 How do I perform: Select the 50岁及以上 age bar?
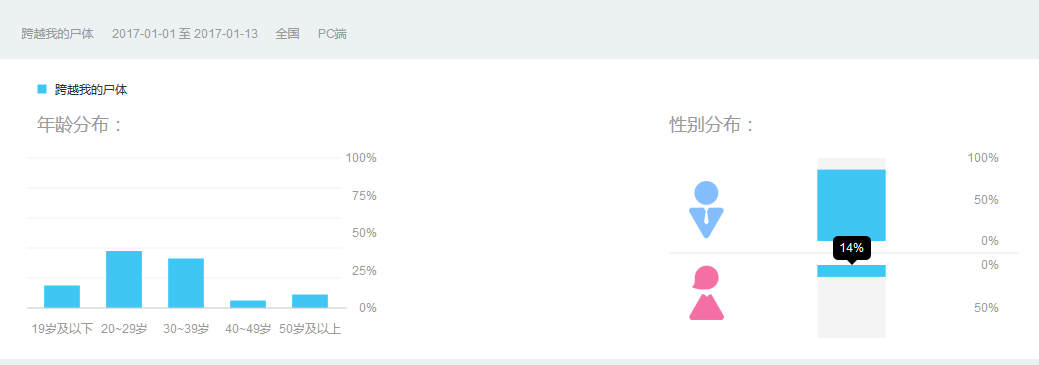[x=310, y=301]
